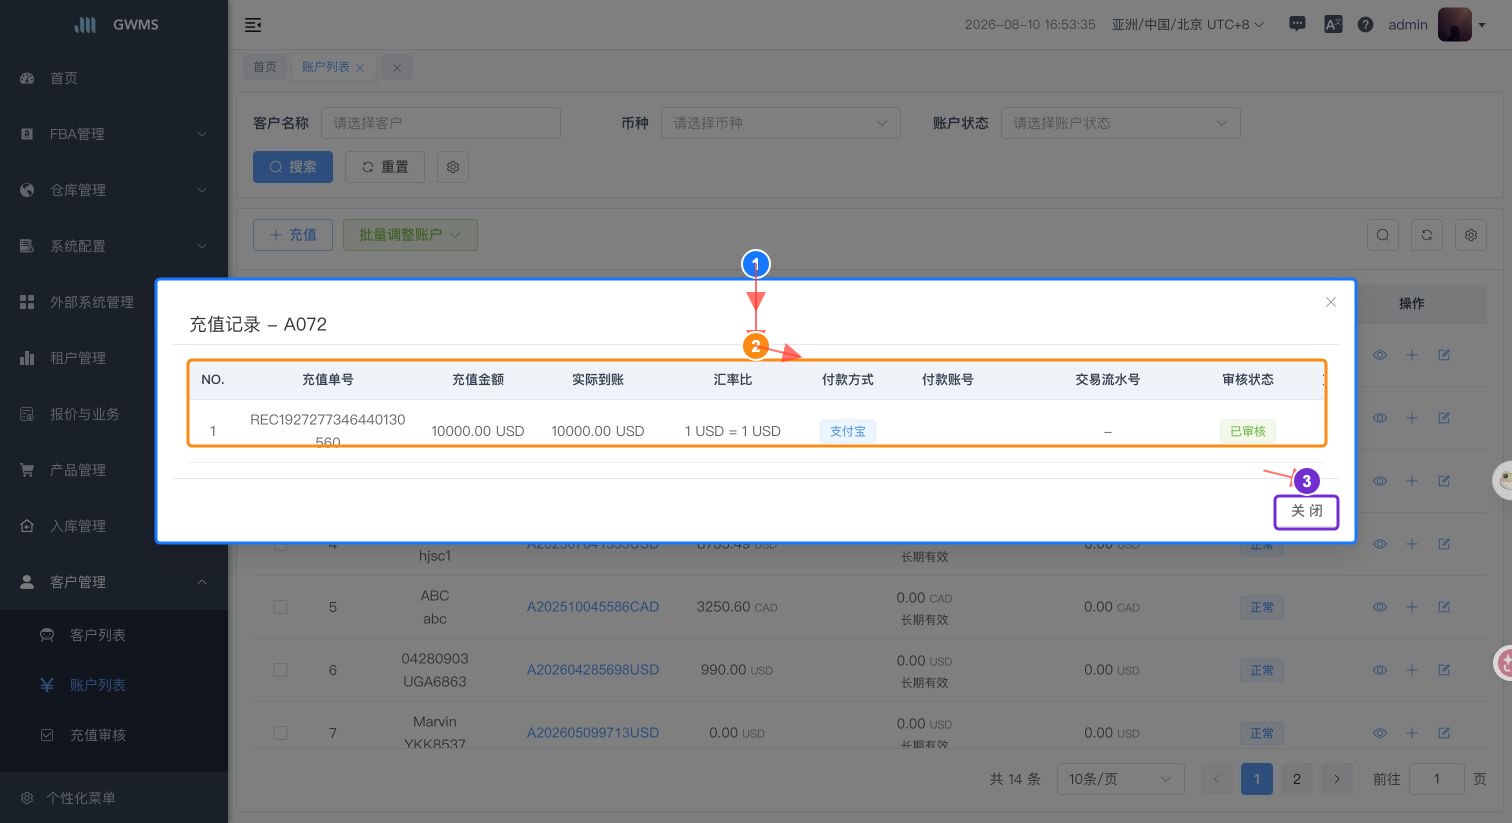Open 外部系统管理 in the sidebar
The height and width of the screenshot is (823, 1512).
pyautogui.click(x=114, y=302)
